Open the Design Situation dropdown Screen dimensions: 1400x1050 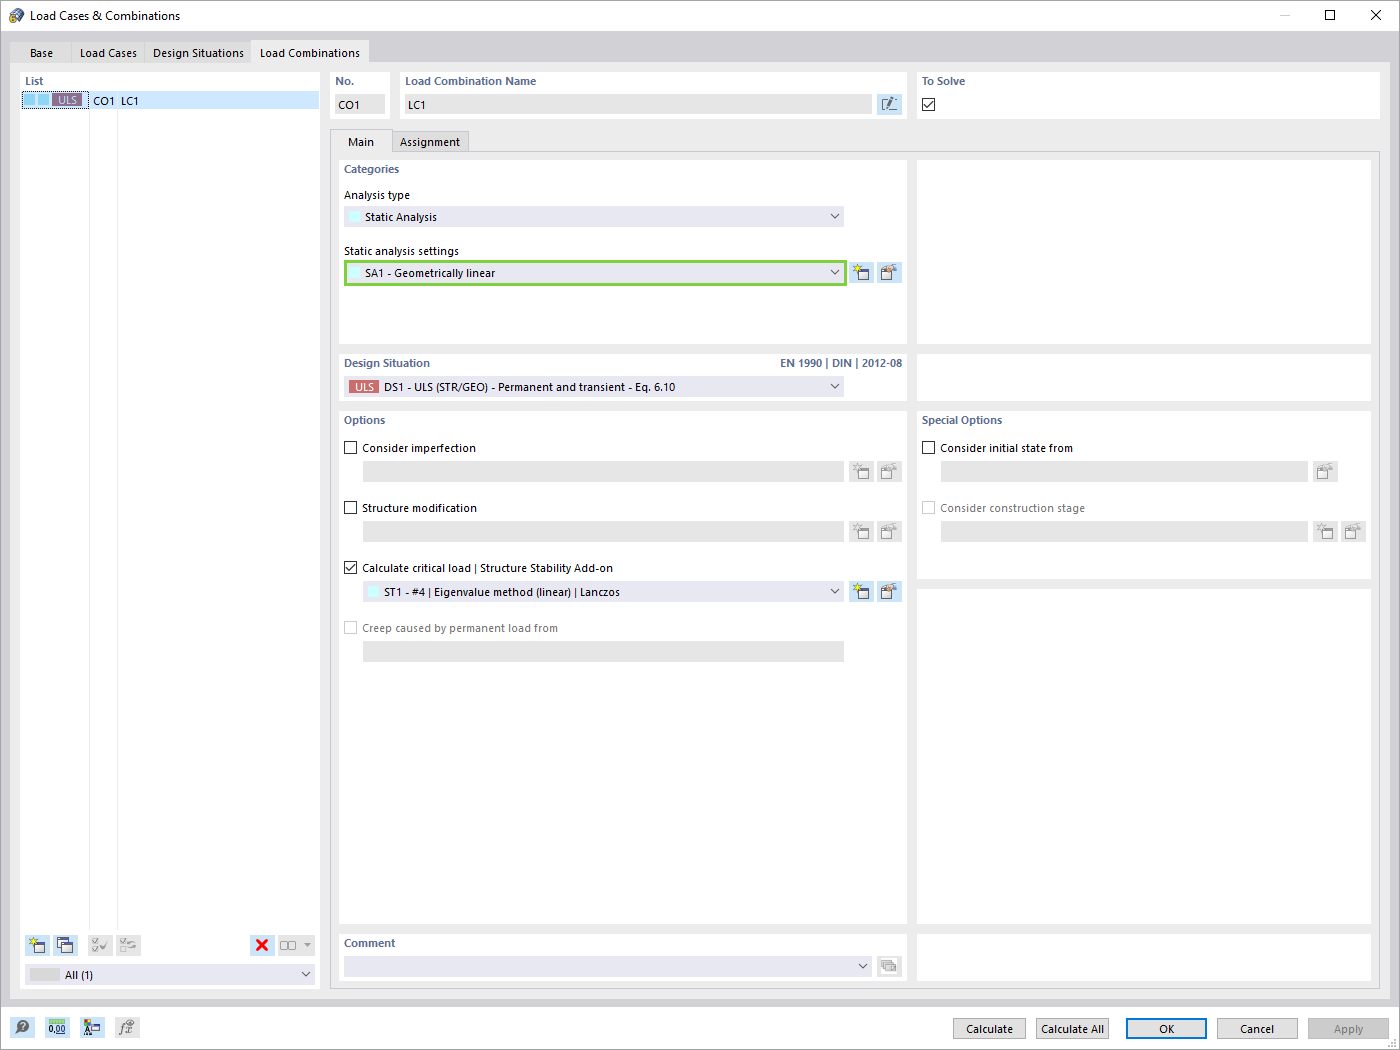coord(835,386)
